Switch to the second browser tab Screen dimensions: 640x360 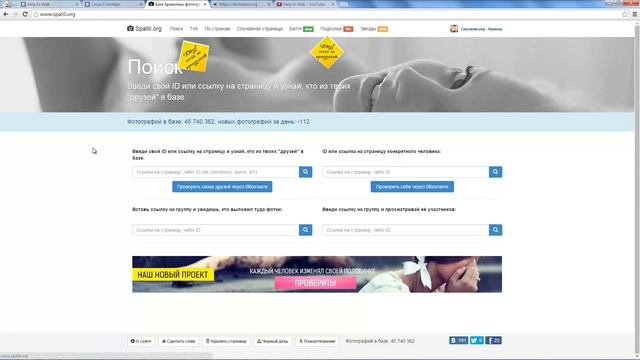[x=112, y=4]
